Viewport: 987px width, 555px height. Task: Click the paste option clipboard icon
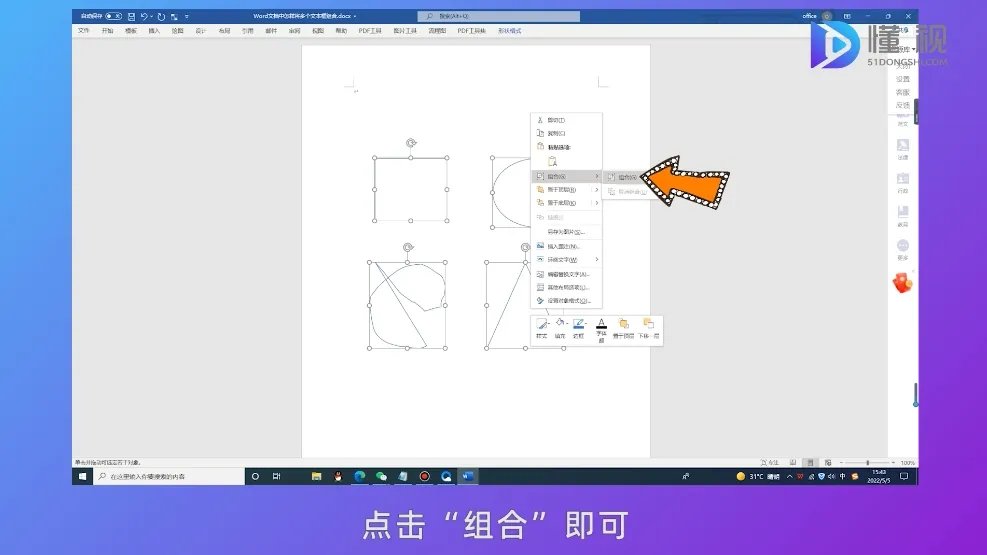tap(552, 162)
